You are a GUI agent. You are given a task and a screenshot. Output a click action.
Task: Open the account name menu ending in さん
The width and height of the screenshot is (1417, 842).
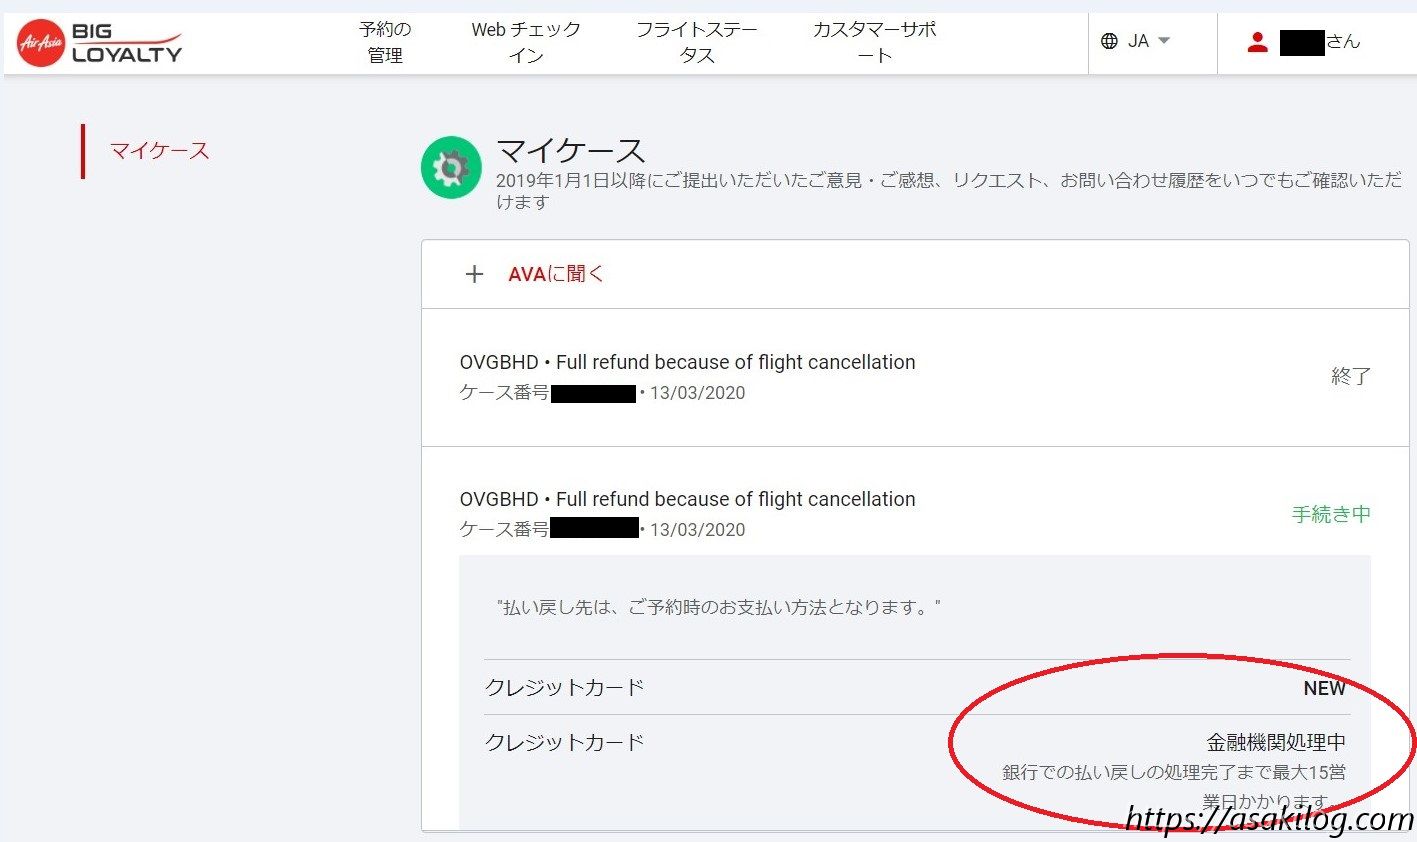1320,42
